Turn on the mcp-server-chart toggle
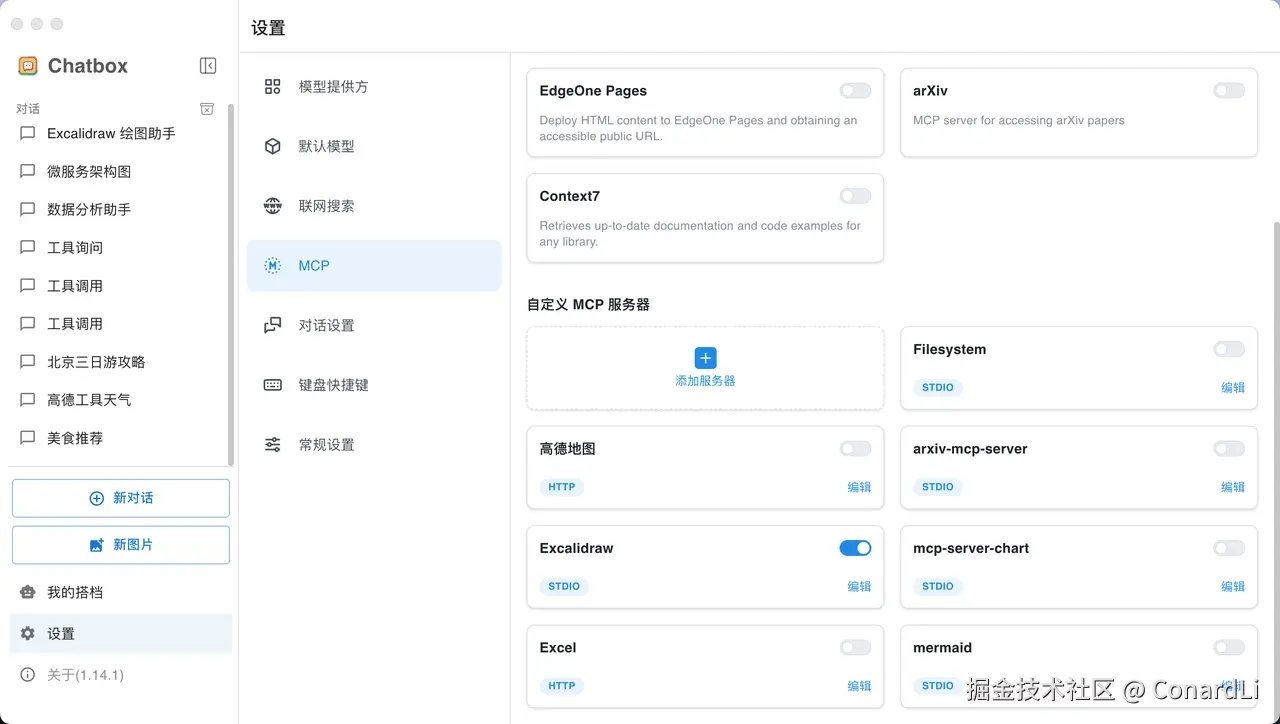This screenshot has height=724, width=1280. coord(1229,548)
